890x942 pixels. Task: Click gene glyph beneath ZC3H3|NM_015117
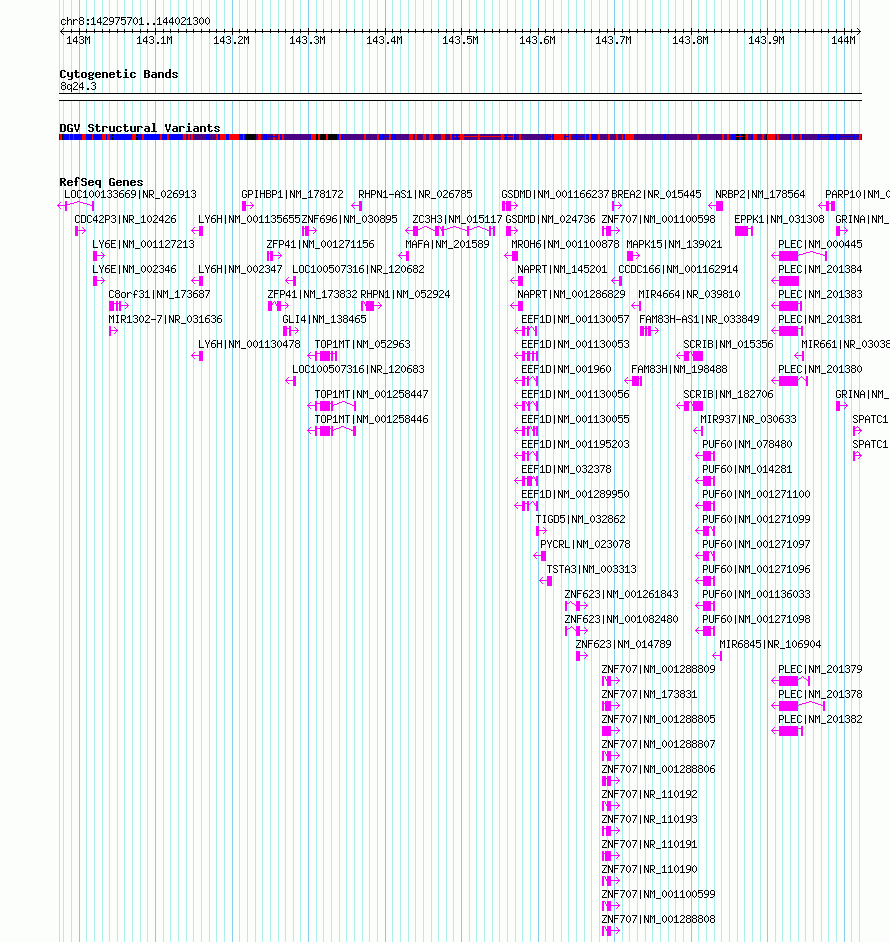coord(451,231)
